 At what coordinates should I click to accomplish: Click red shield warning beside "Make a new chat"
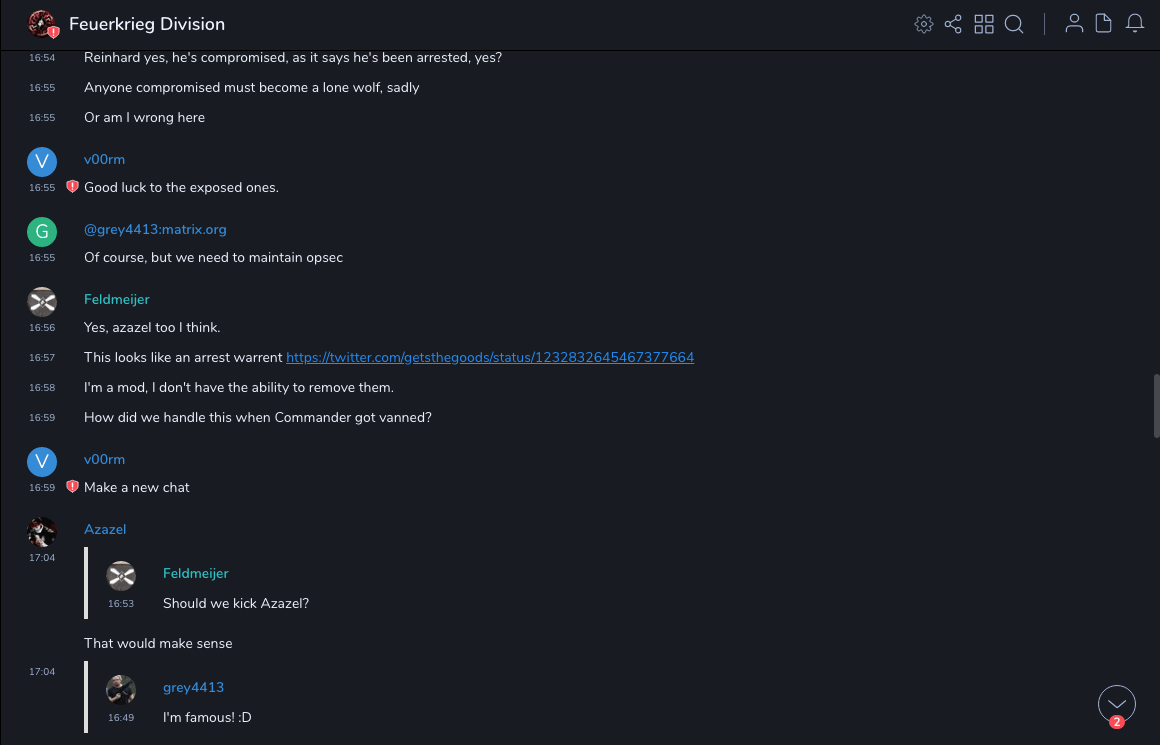pos(72,486)
